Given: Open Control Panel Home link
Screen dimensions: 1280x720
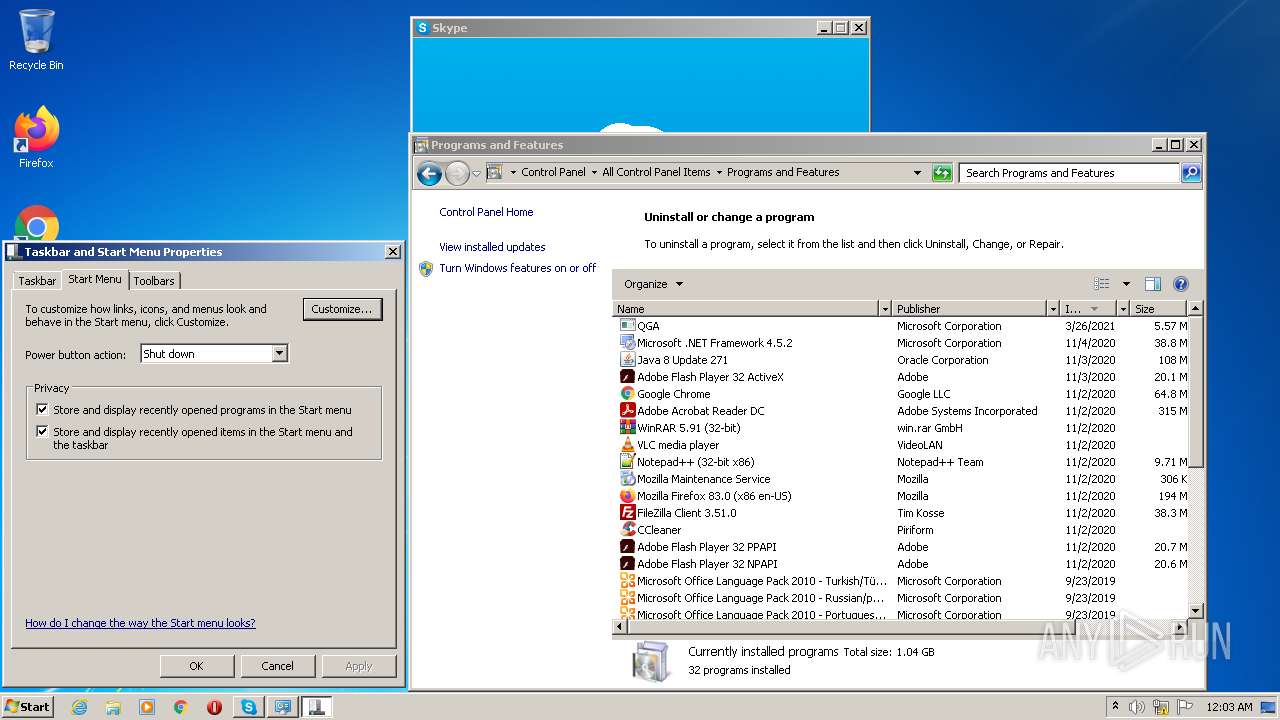Looking at the screenshot, I should [x=486, y=212].
